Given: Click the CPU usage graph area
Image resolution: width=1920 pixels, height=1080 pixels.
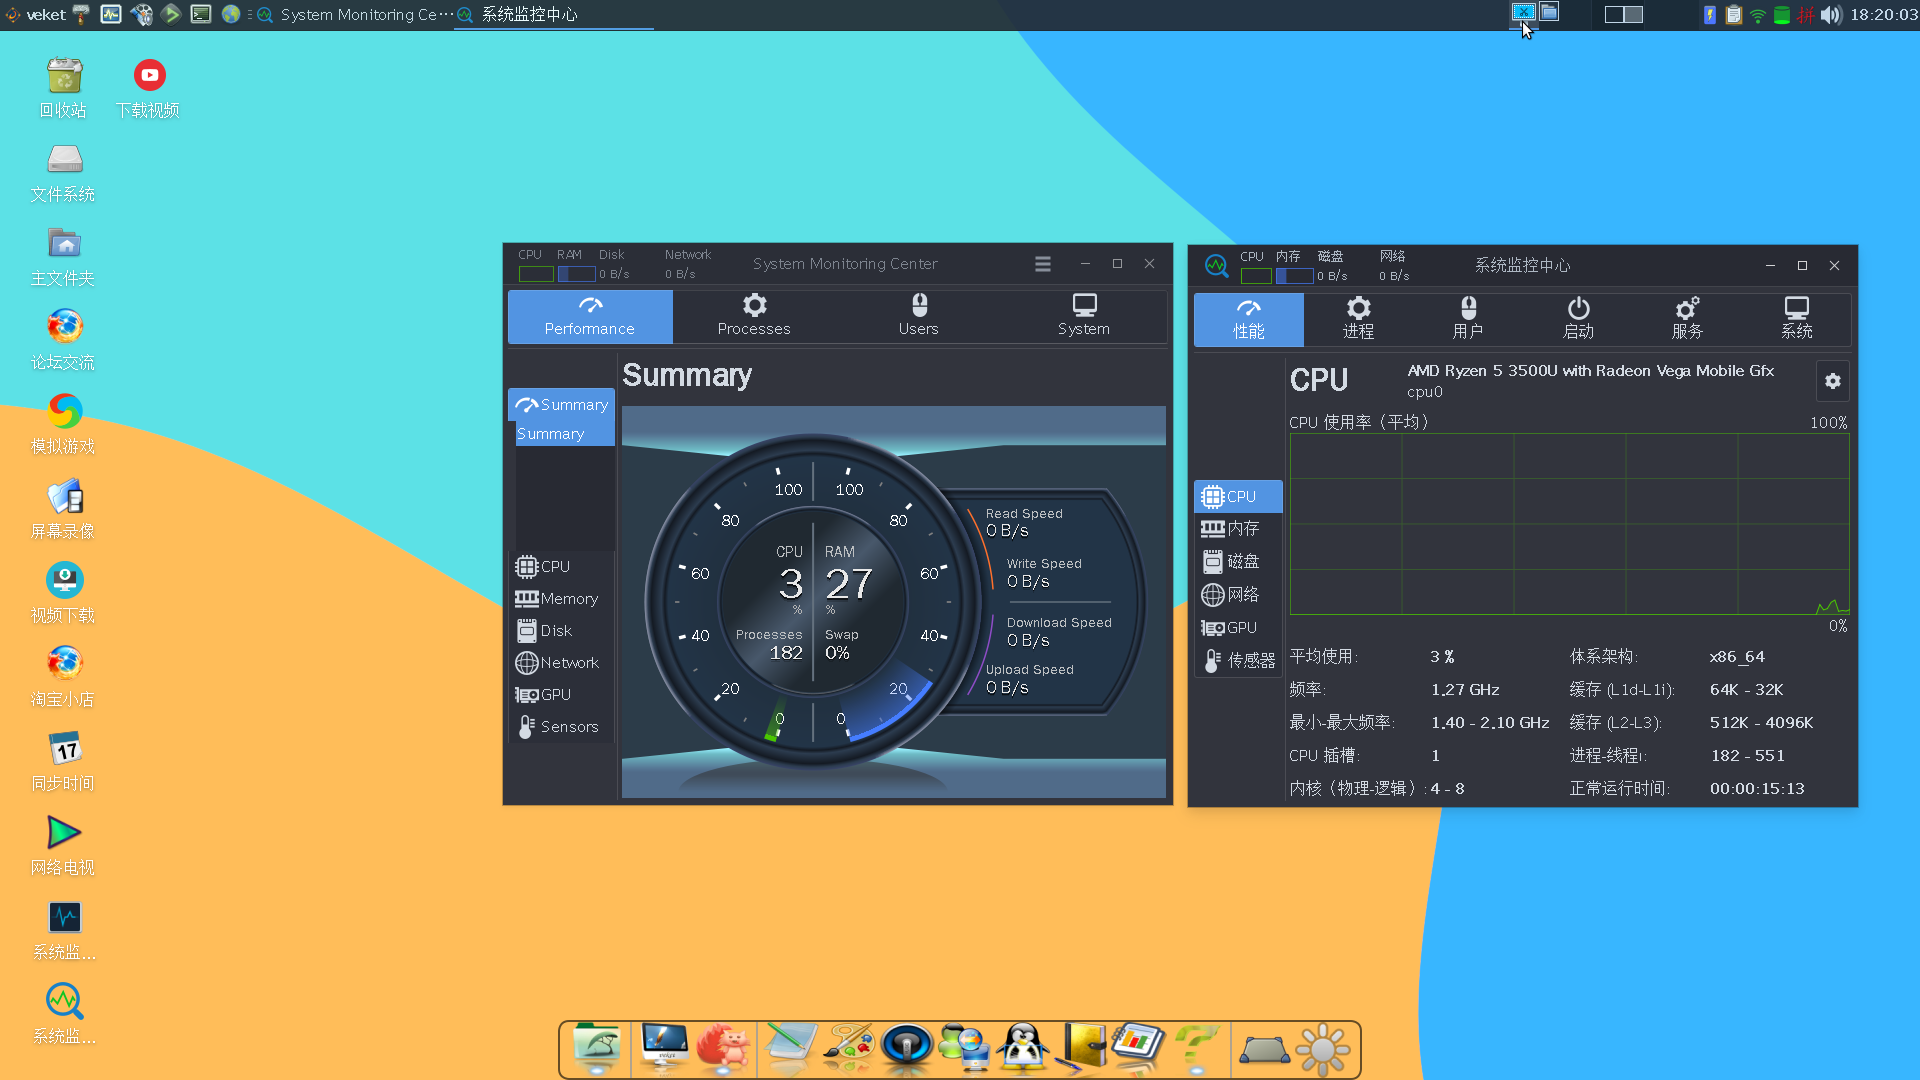Looking at the screenshot, I should [1568, 524].
